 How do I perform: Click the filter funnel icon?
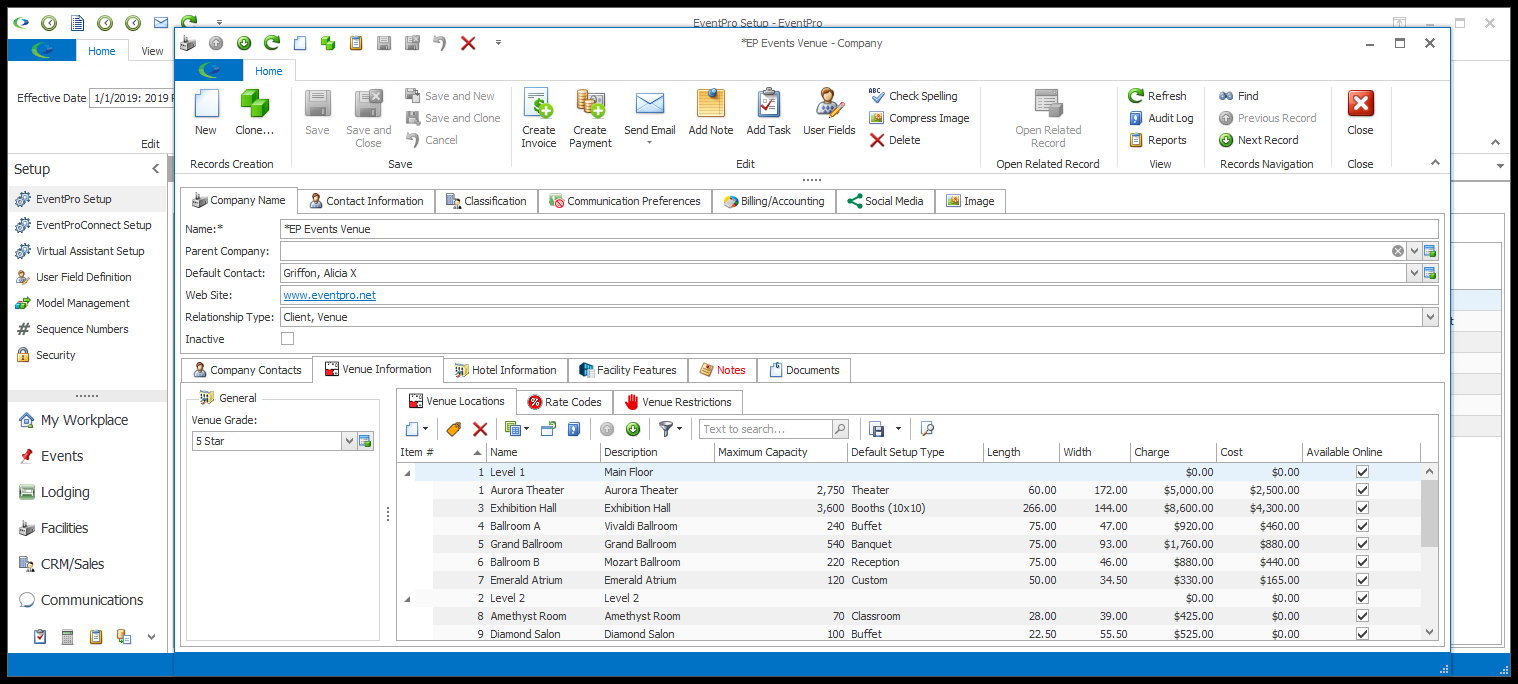point(665,429)
